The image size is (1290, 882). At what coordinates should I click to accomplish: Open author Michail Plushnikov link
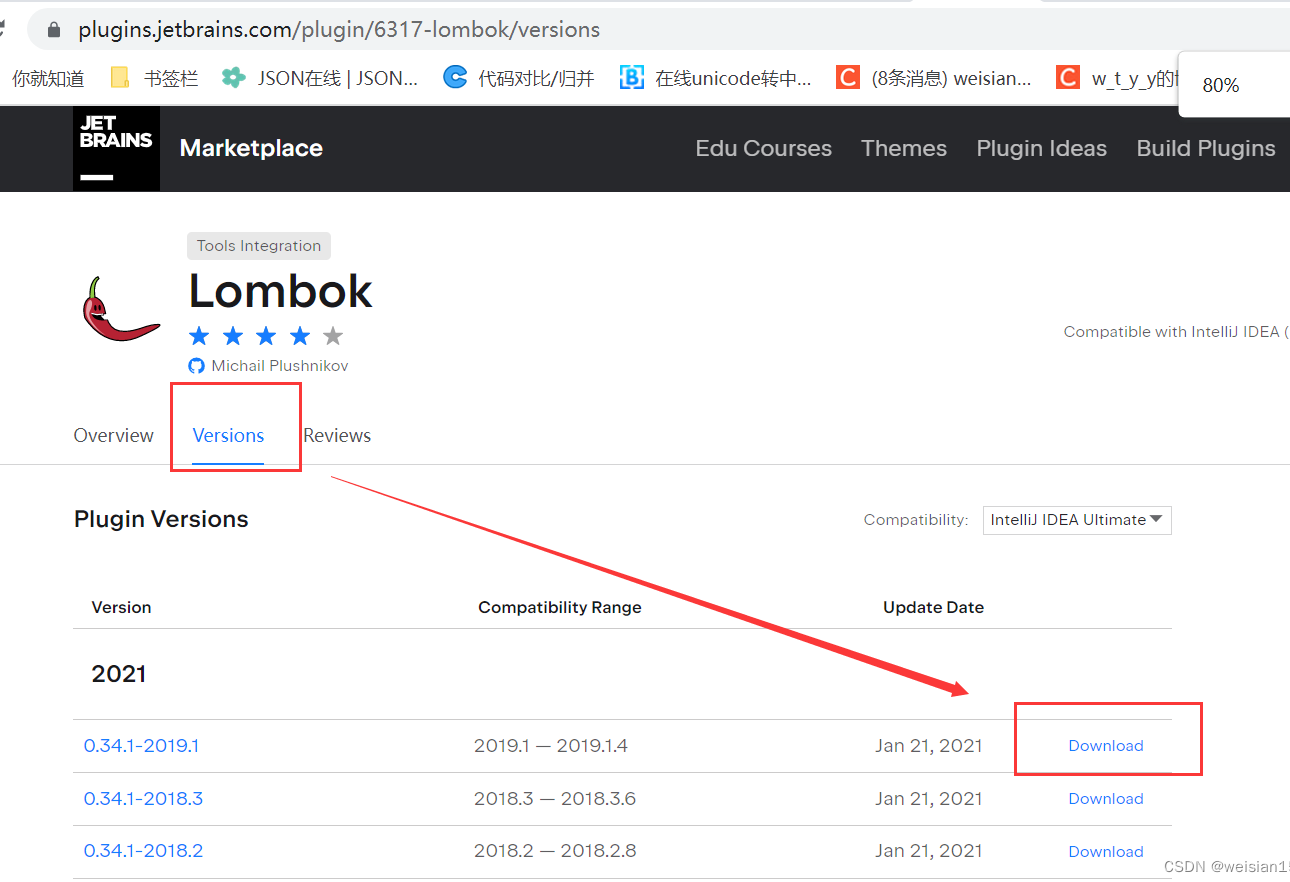click(x=280, y=366)
